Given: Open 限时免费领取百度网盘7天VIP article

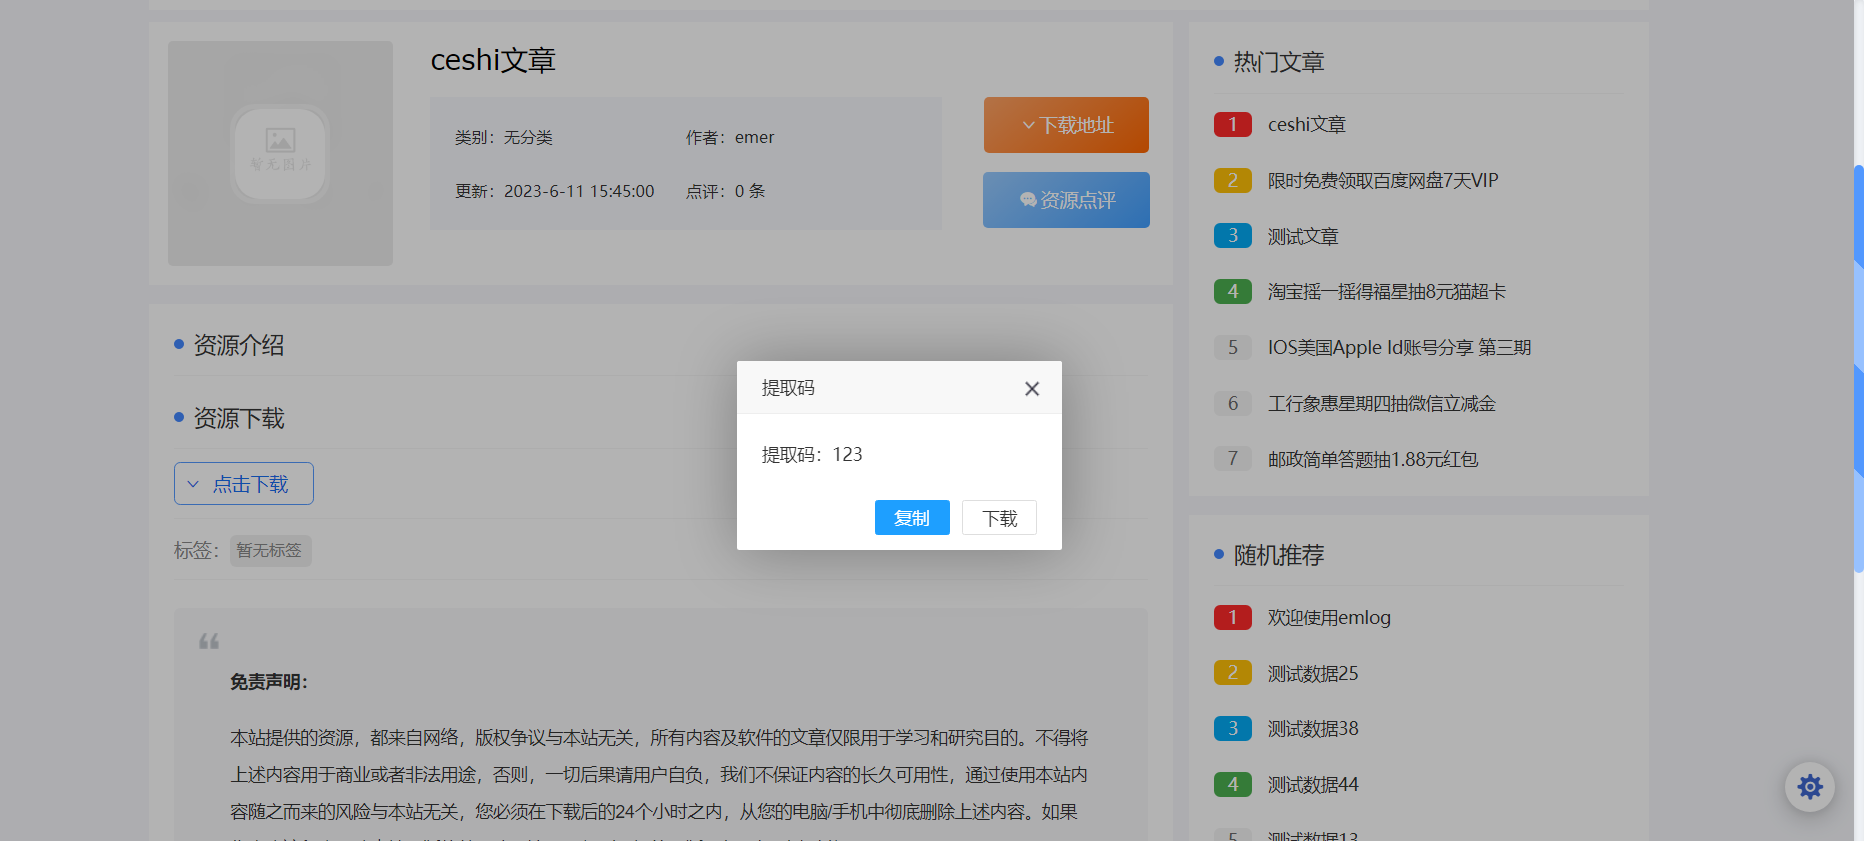Looking at the screenshot, I should coord(1382,181).
